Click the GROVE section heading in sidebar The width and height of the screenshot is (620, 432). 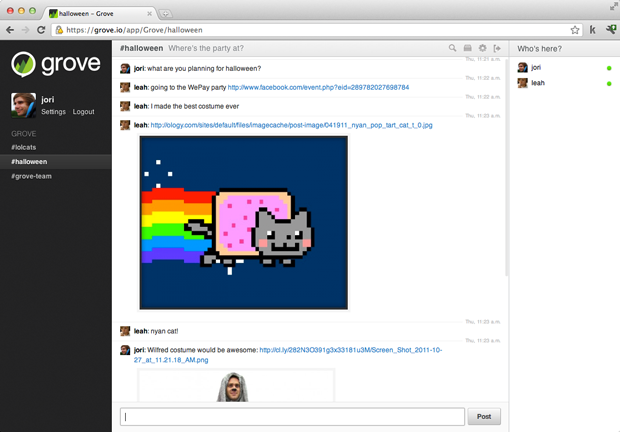click(24, 134)
